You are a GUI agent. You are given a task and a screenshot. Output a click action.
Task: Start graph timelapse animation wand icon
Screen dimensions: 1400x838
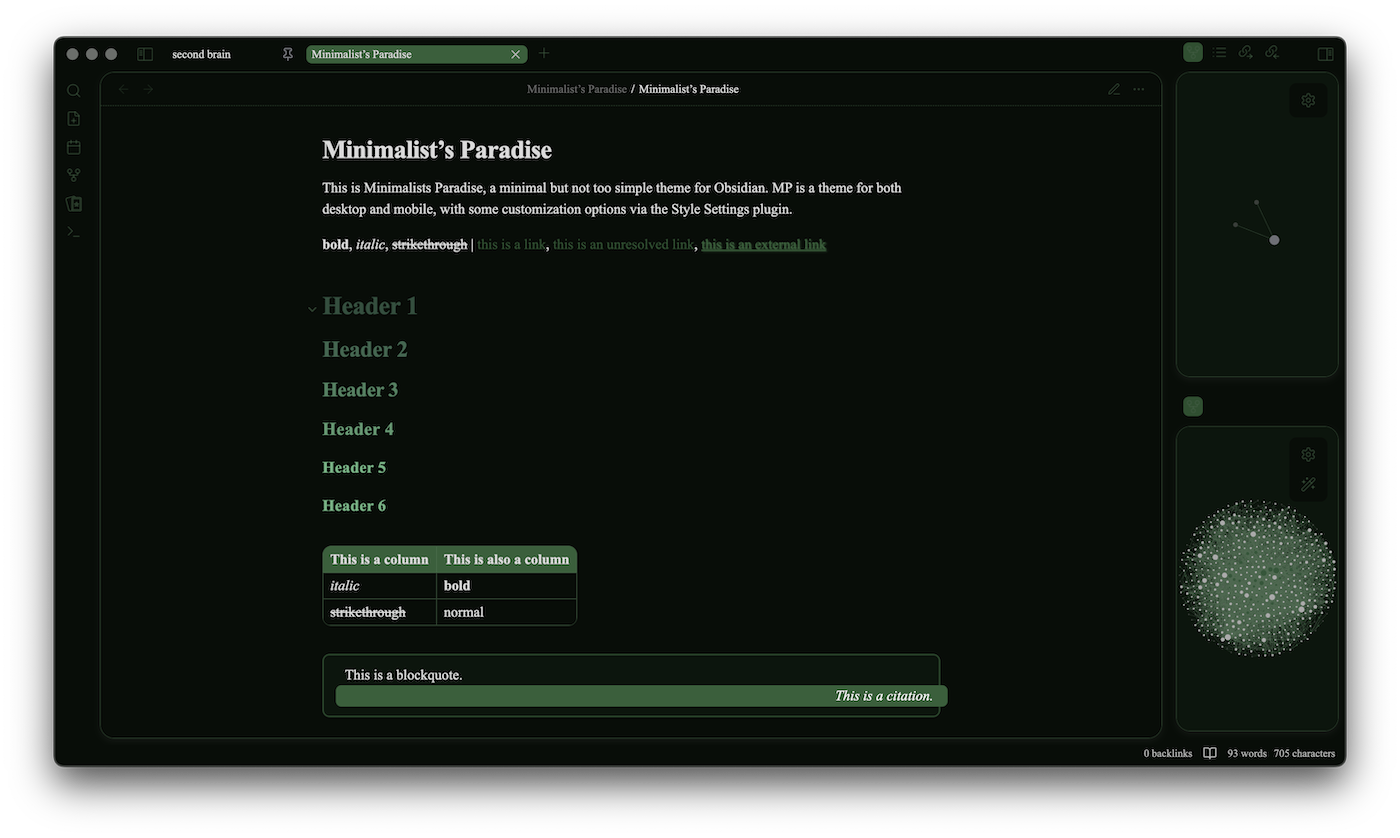(x=1308, y=485)
